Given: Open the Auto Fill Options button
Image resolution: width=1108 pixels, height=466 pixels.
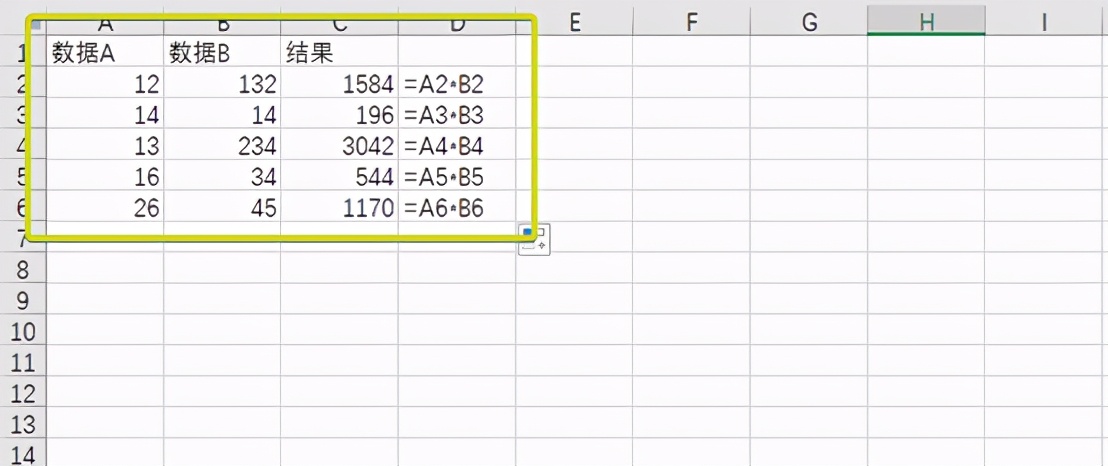Looking at the screenshot, I should pyautogui.click(x=534, y=239).
